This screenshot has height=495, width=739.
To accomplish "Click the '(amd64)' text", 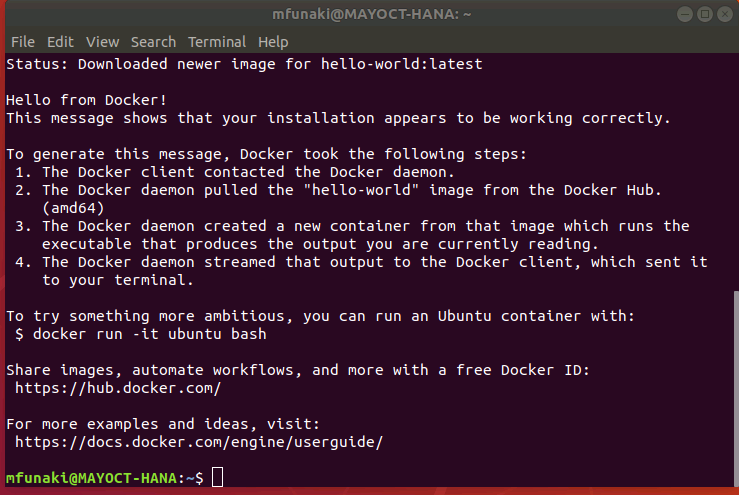I will point(73,208).
